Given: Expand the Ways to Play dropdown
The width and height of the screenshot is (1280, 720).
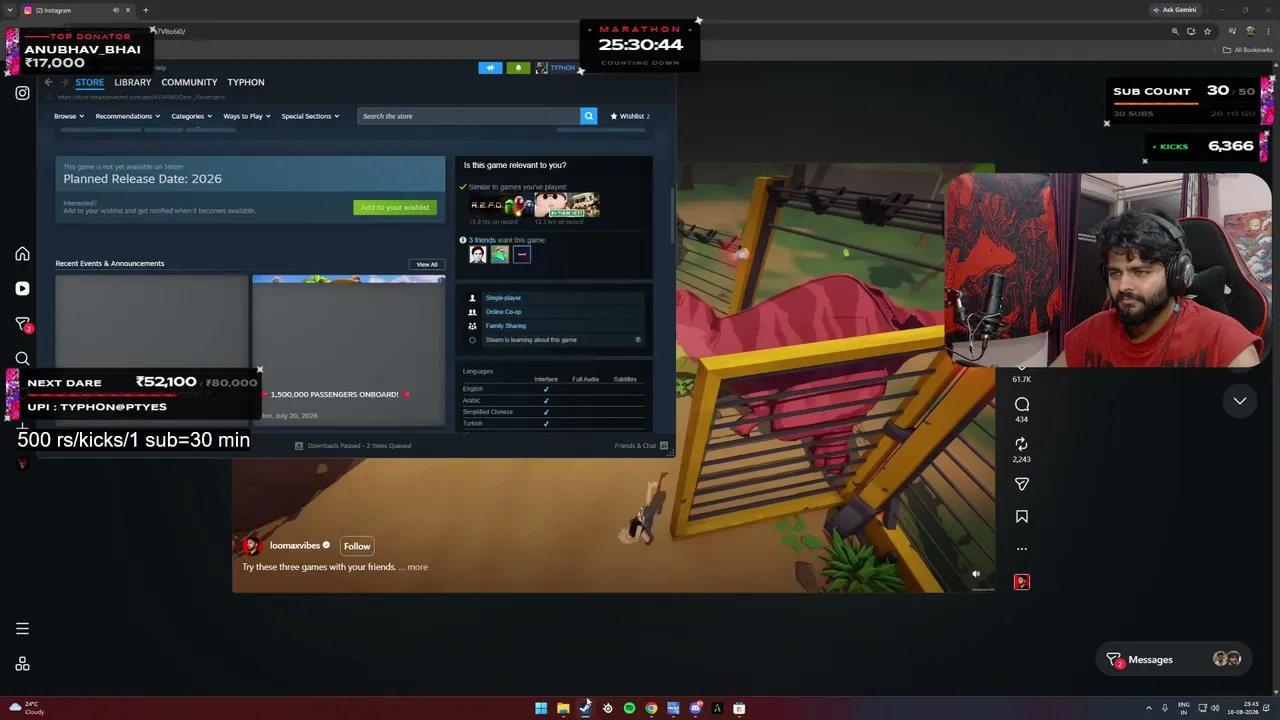Looking at the screenshot, I should pos(247,116).
